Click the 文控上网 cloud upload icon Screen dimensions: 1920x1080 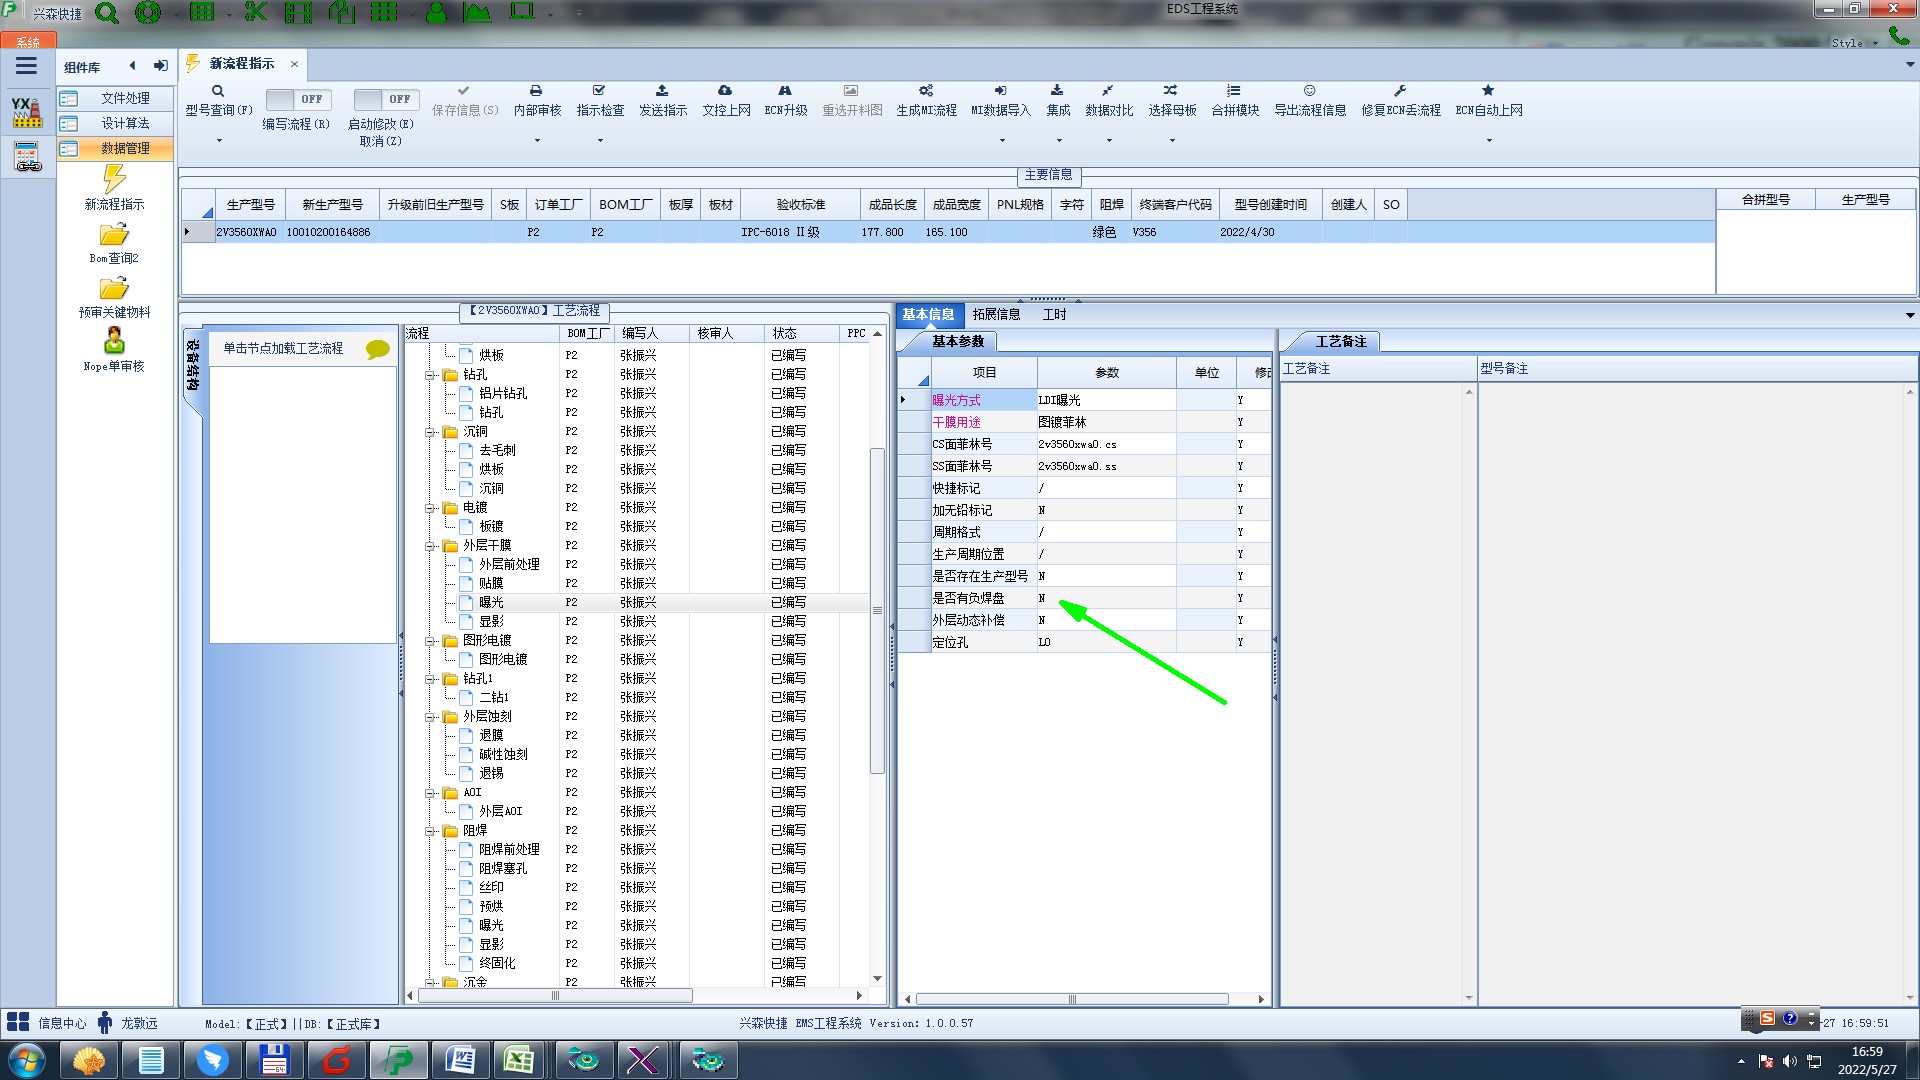(725, 91)
